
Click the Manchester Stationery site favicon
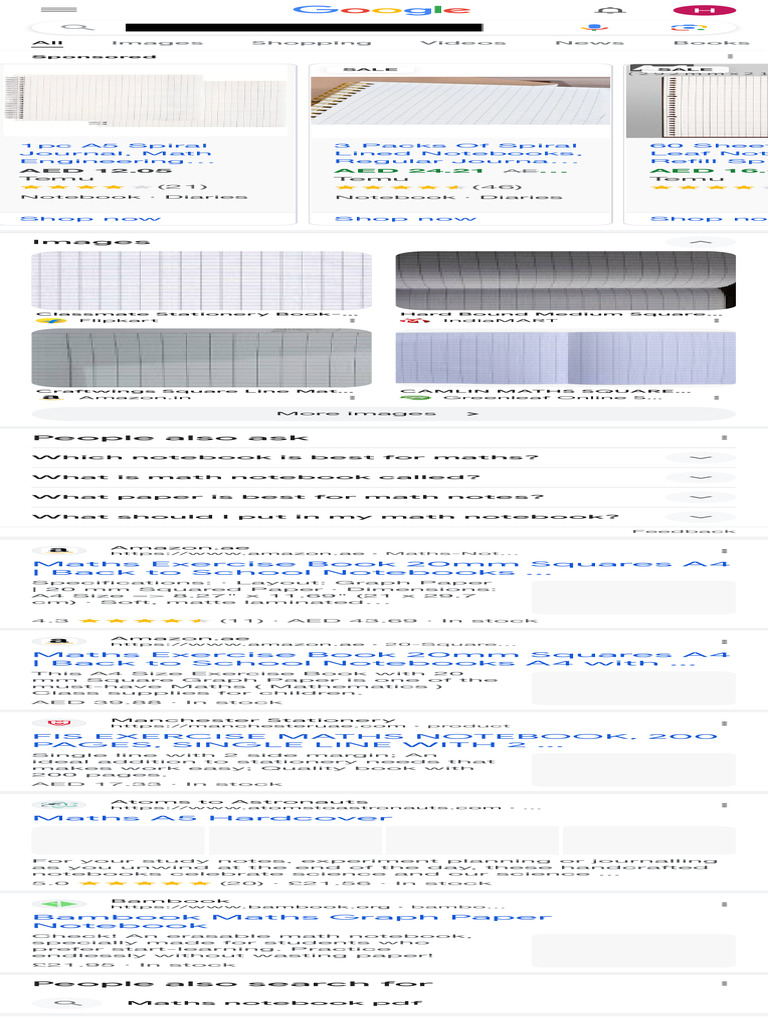point(59,723)
